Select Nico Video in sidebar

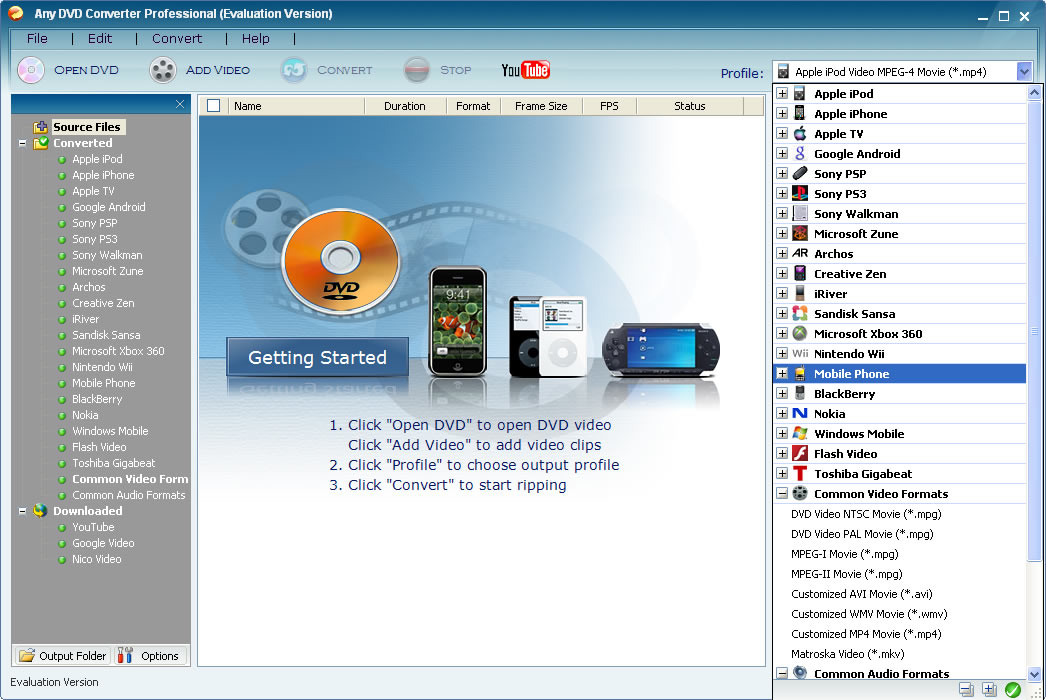[97, 559]
